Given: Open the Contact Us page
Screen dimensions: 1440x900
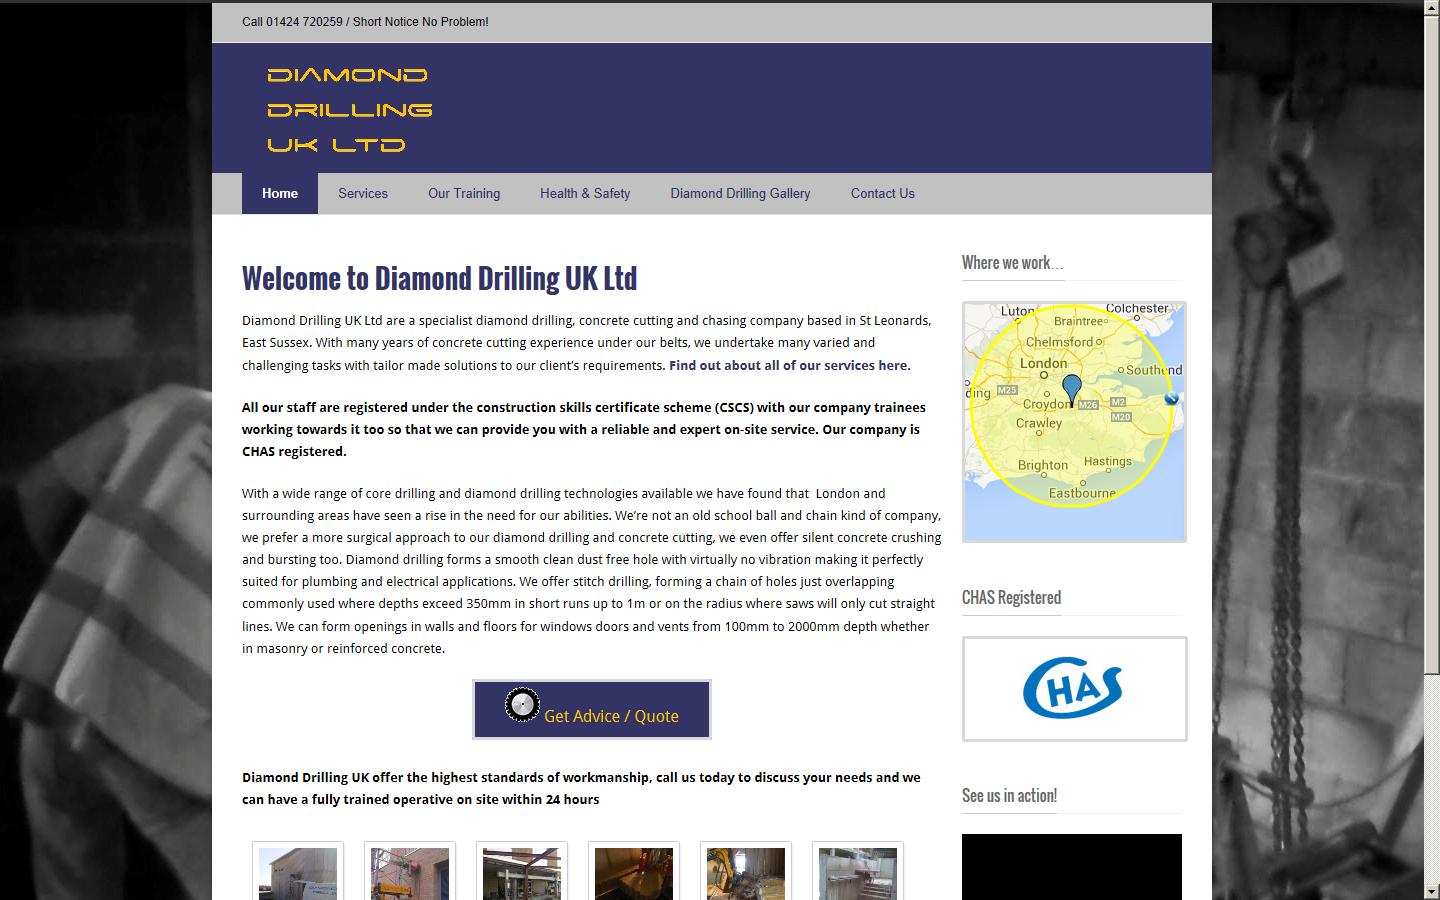Looking at the screenshot, I should 882,193.
